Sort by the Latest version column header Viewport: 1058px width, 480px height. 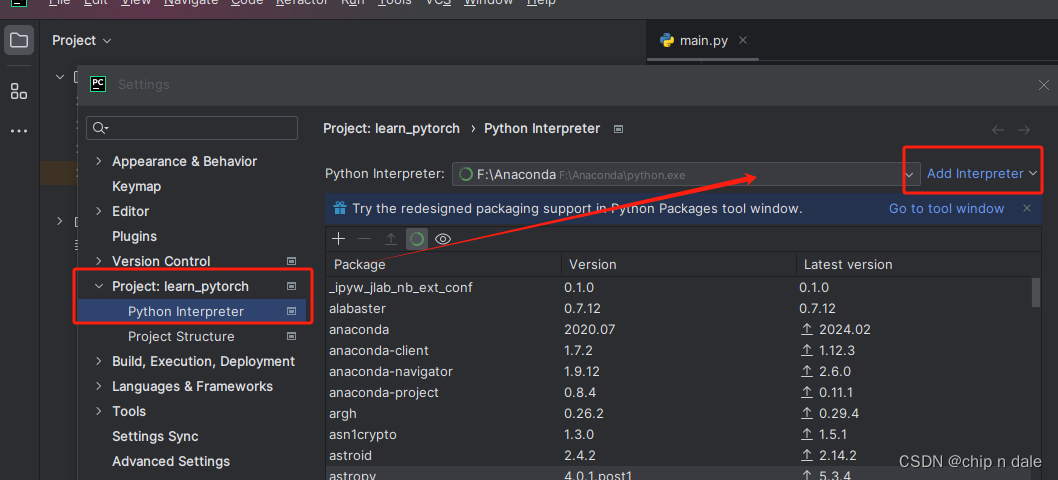tap(918, 265)
